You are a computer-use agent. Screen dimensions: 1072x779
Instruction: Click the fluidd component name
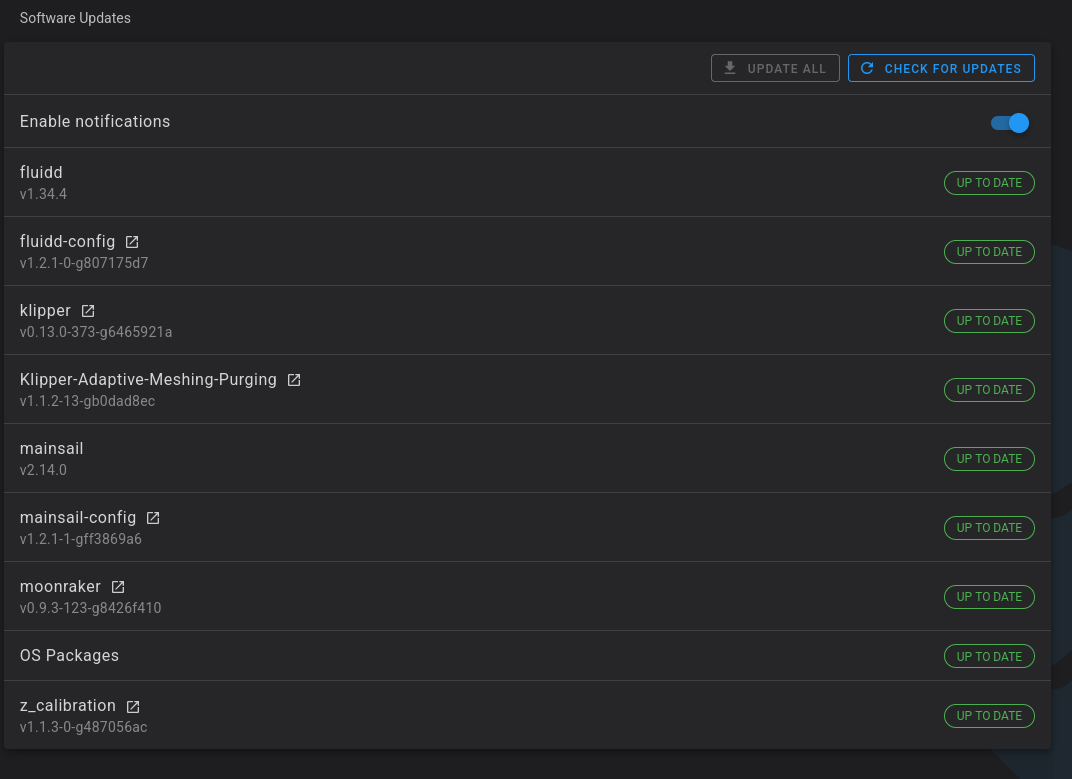[x=41, y=172]
